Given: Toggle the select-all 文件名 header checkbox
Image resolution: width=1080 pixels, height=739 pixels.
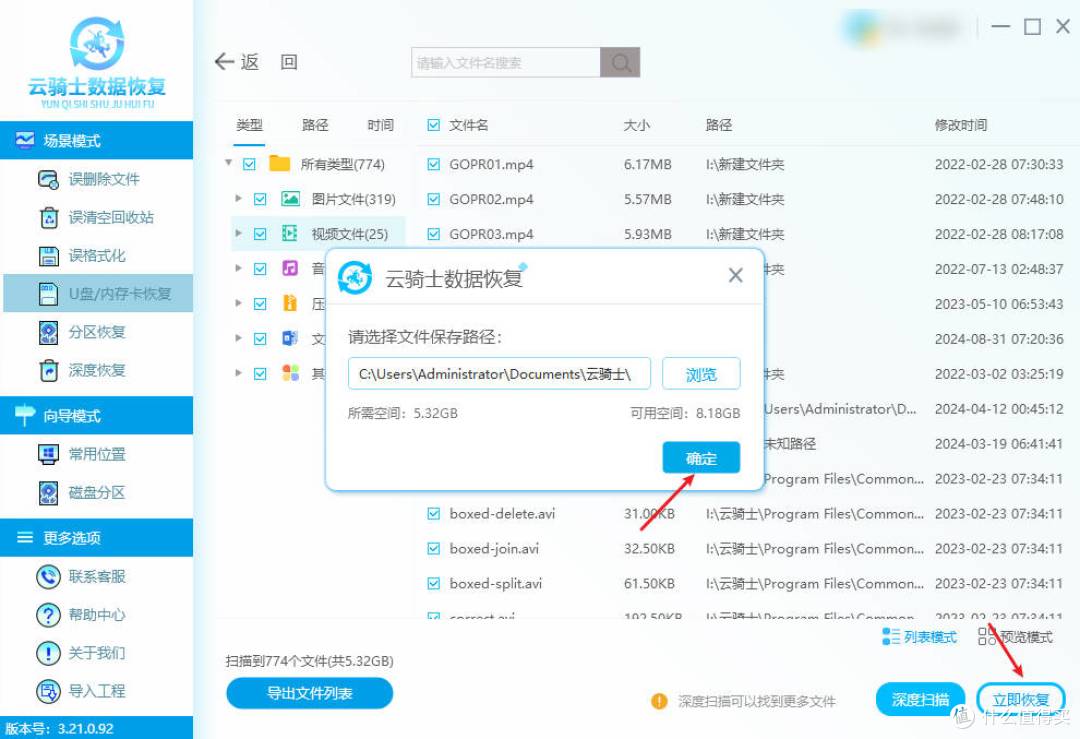Looking at the screenshot, I should (433, 125).
